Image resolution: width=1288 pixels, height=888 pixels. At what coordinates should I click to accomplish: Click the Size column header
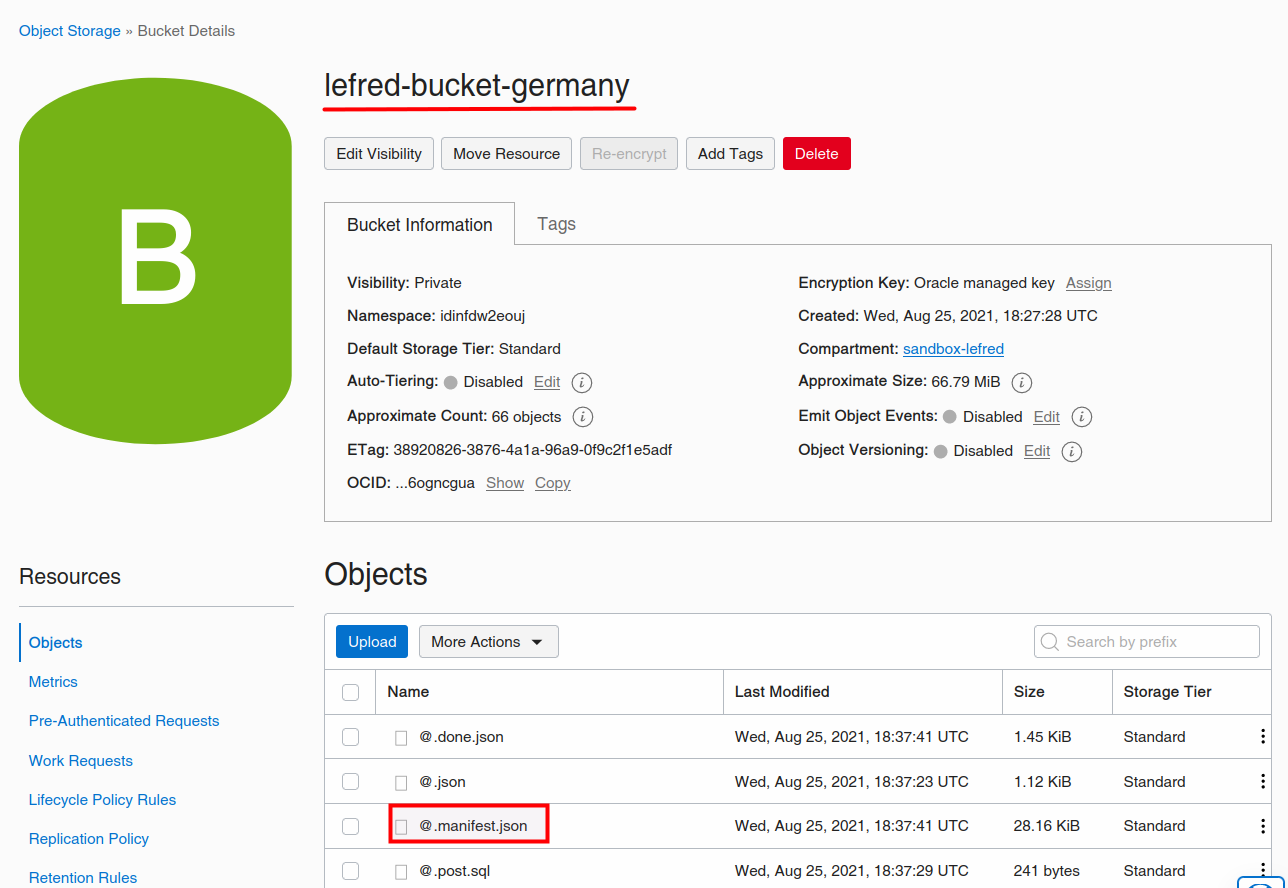tap(1029, 692)
